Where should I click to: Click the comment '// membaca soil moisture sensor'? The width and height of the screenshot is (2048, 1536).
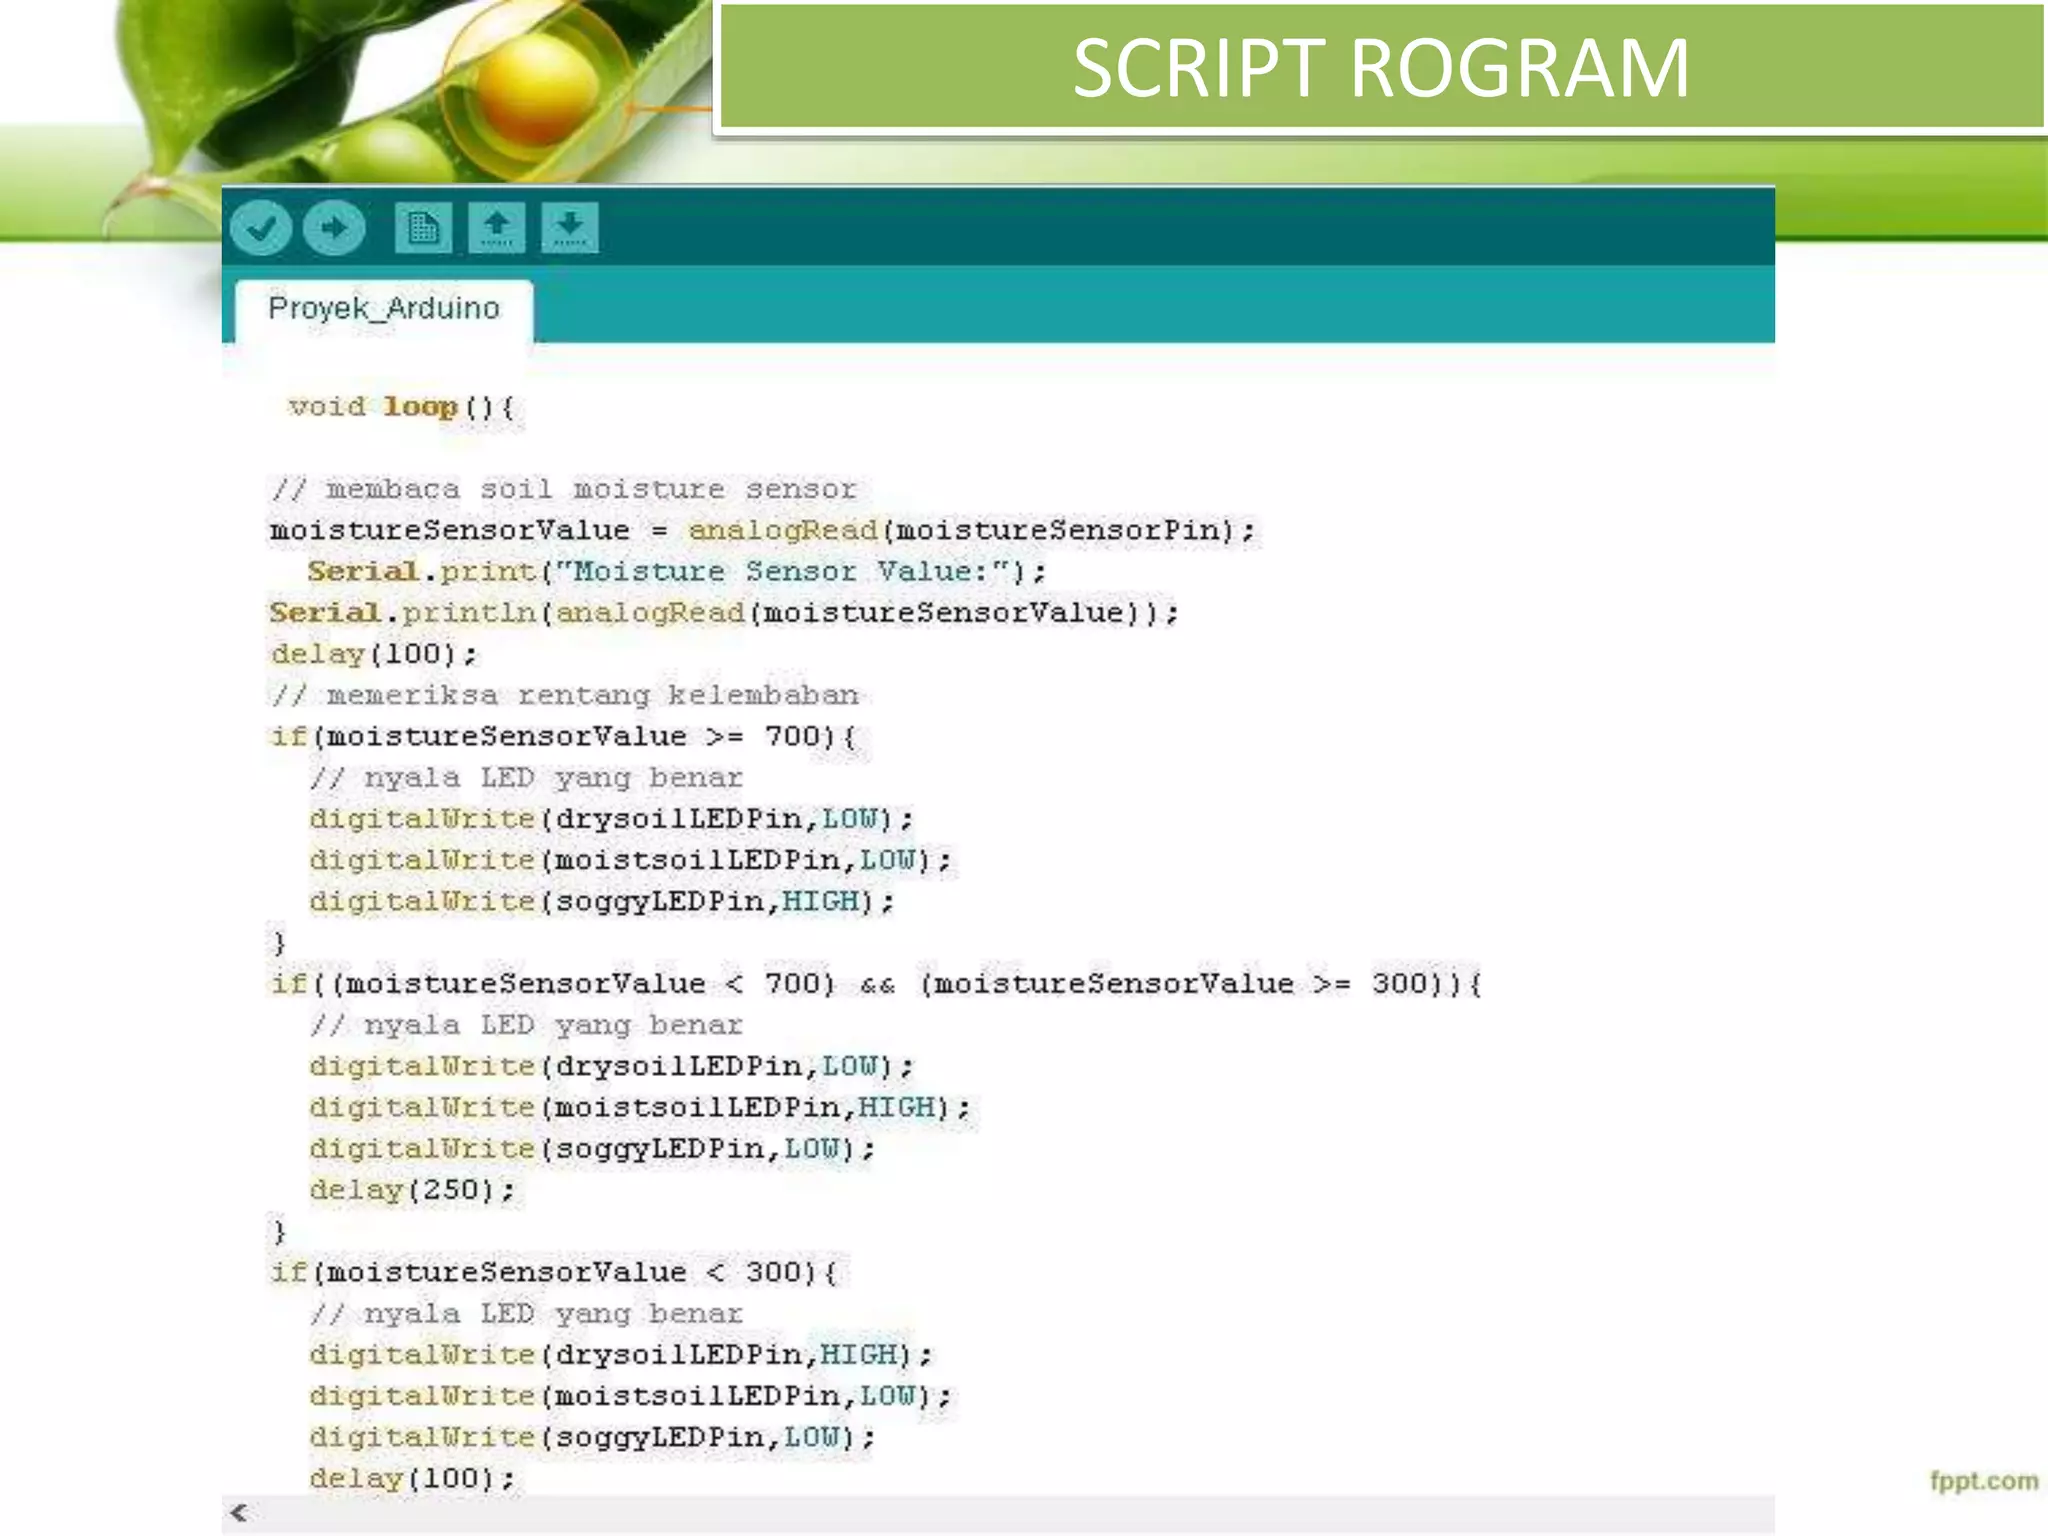(x=563, y=489)
